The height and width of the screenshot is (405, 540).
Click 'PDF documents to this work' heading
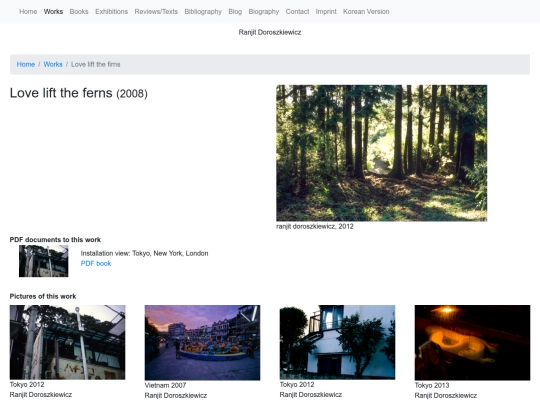(x=55, y=240)
